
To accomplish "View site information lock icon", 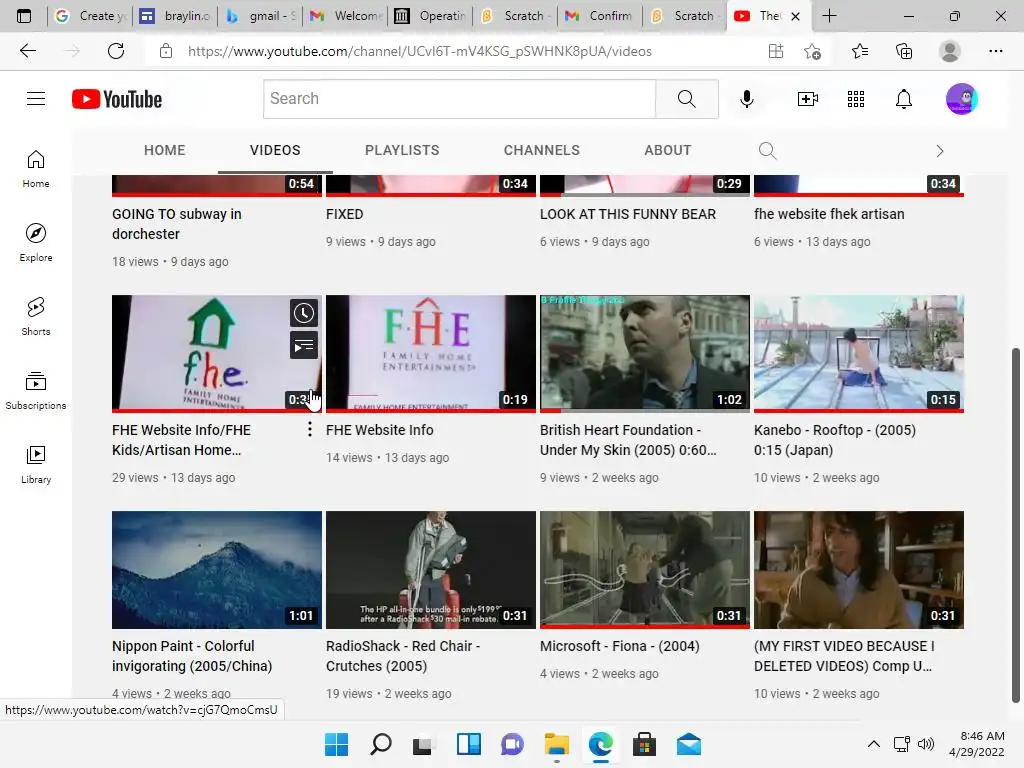I will (166, 51).
